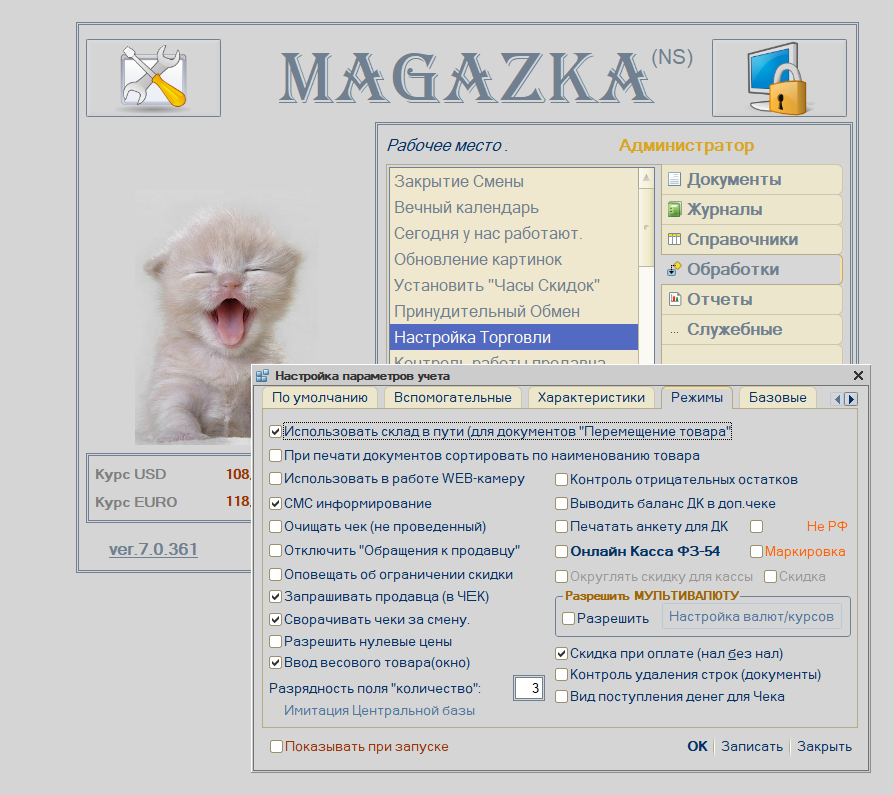The width and height of the screenshot is (894, 795).
Task: Click the locked monitor icon at top-right
Action: point(779,78)
